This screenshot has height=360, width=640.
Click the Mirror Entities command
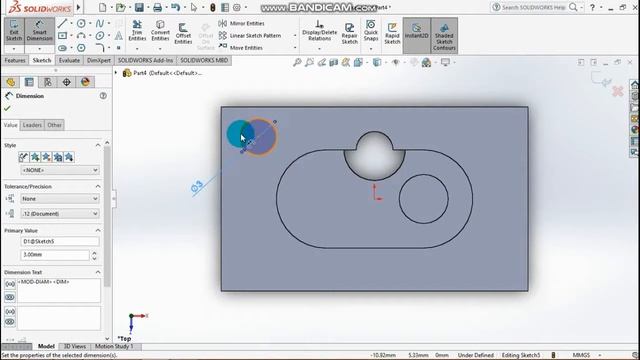click(x=241, y=23)
